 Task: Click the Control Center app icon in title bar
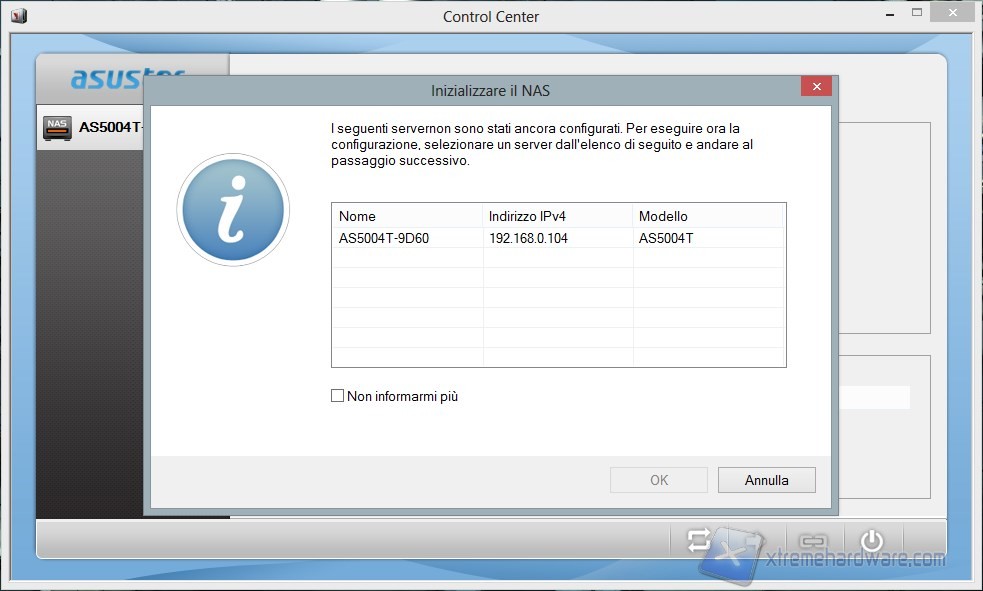(x=19, y=16)
